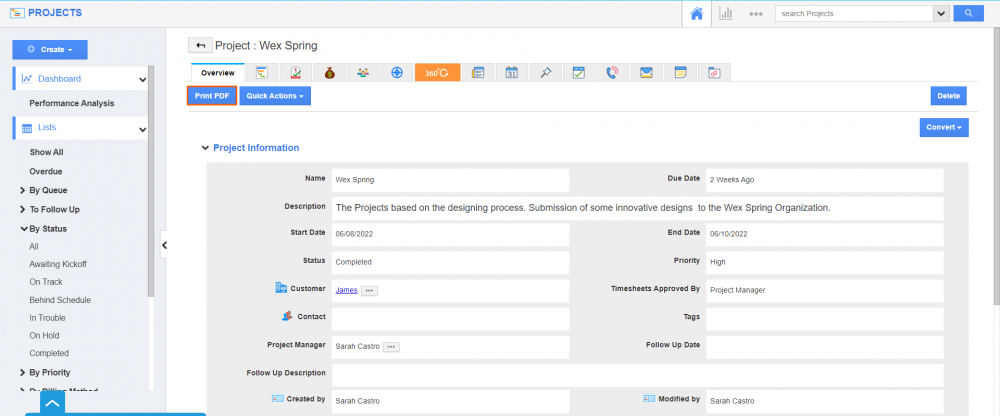Open the pushpin tab icon
1000x416 pixels.
point(545,73)
